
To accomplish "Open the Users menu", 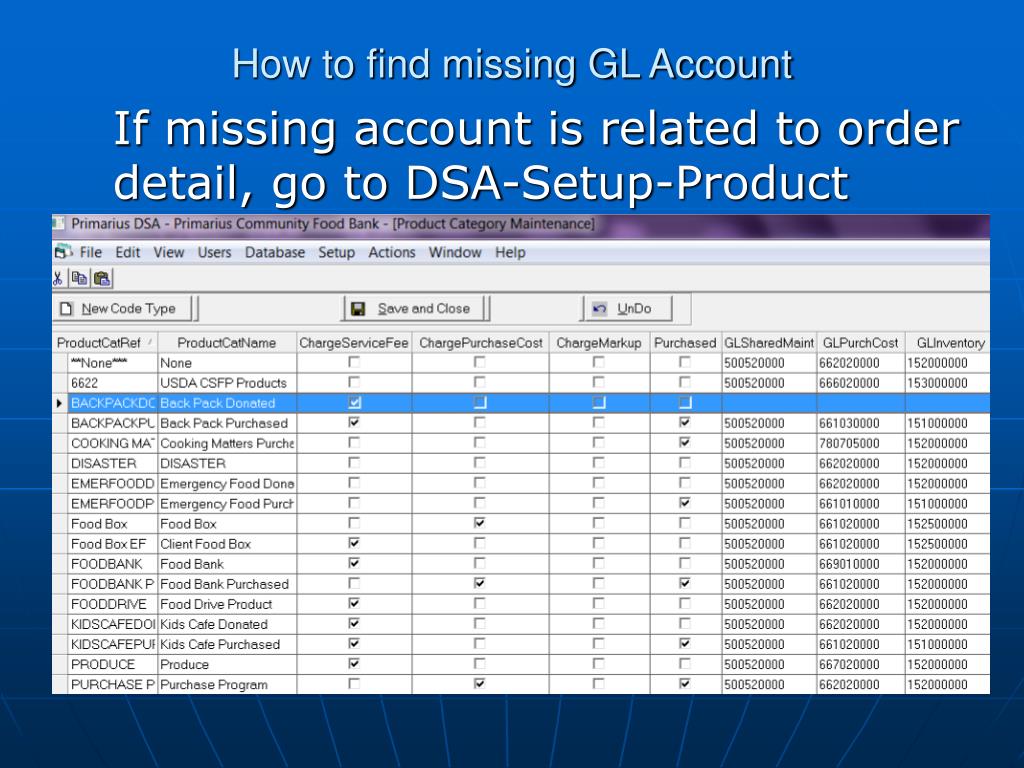I will [x=214, y=252].
